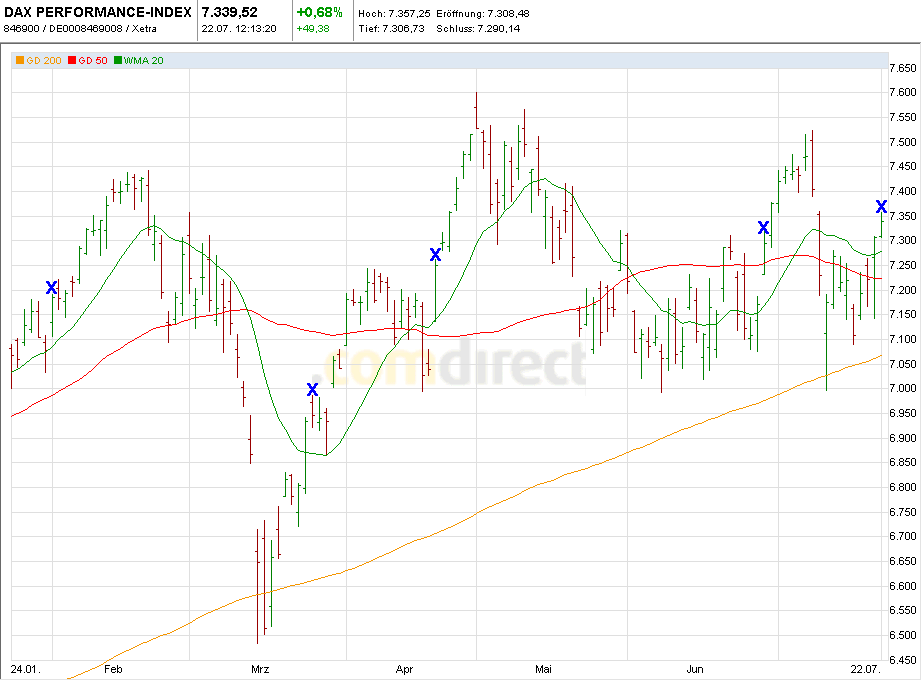
Task: Select the GD 200 legend label
Action: (x=44, y=61)
